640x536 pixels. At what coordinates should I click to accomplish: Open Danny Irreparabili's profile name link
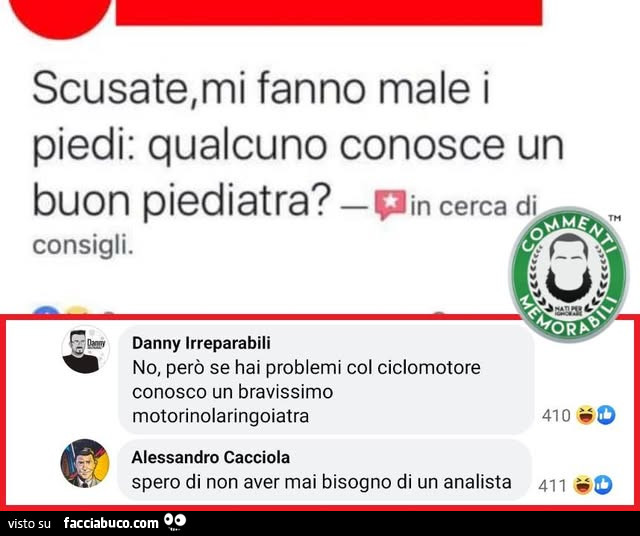201,343
